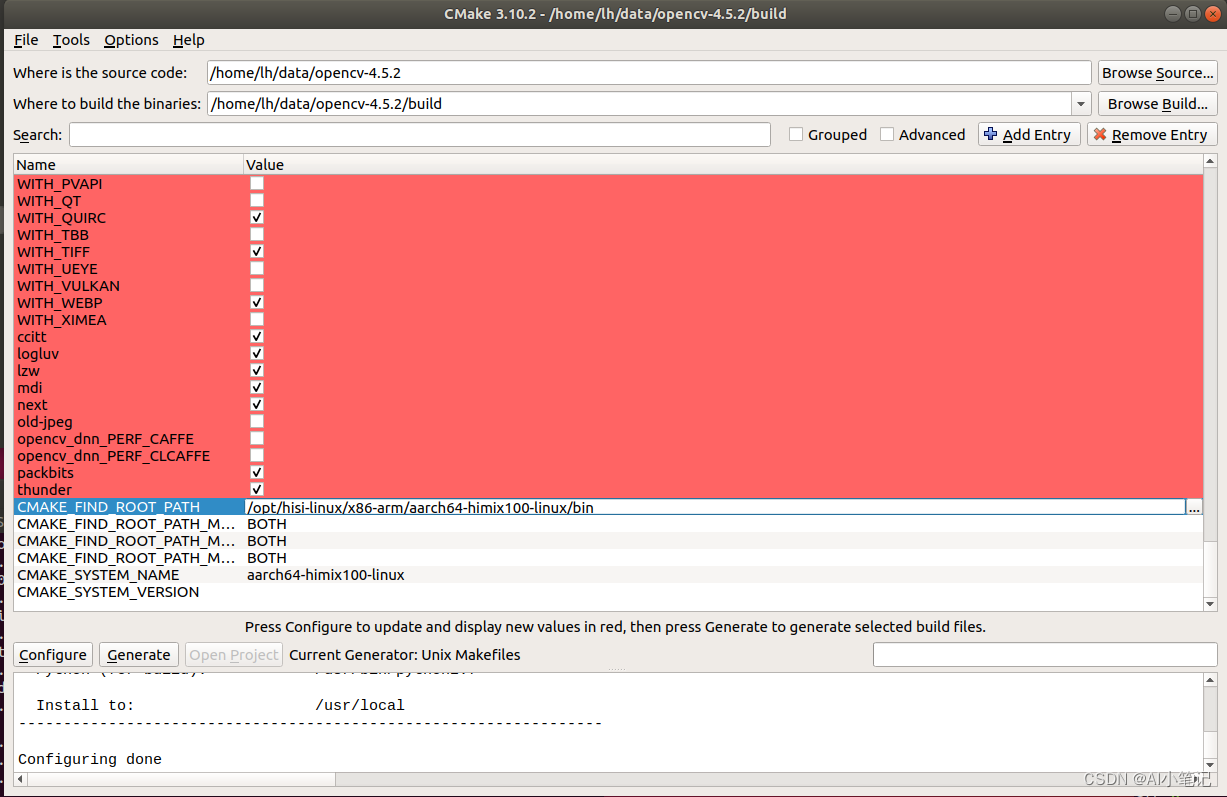Select the WITH_VULKAN entry name
The height and width of the screenshot is (797, 1227).
[68, 286]
